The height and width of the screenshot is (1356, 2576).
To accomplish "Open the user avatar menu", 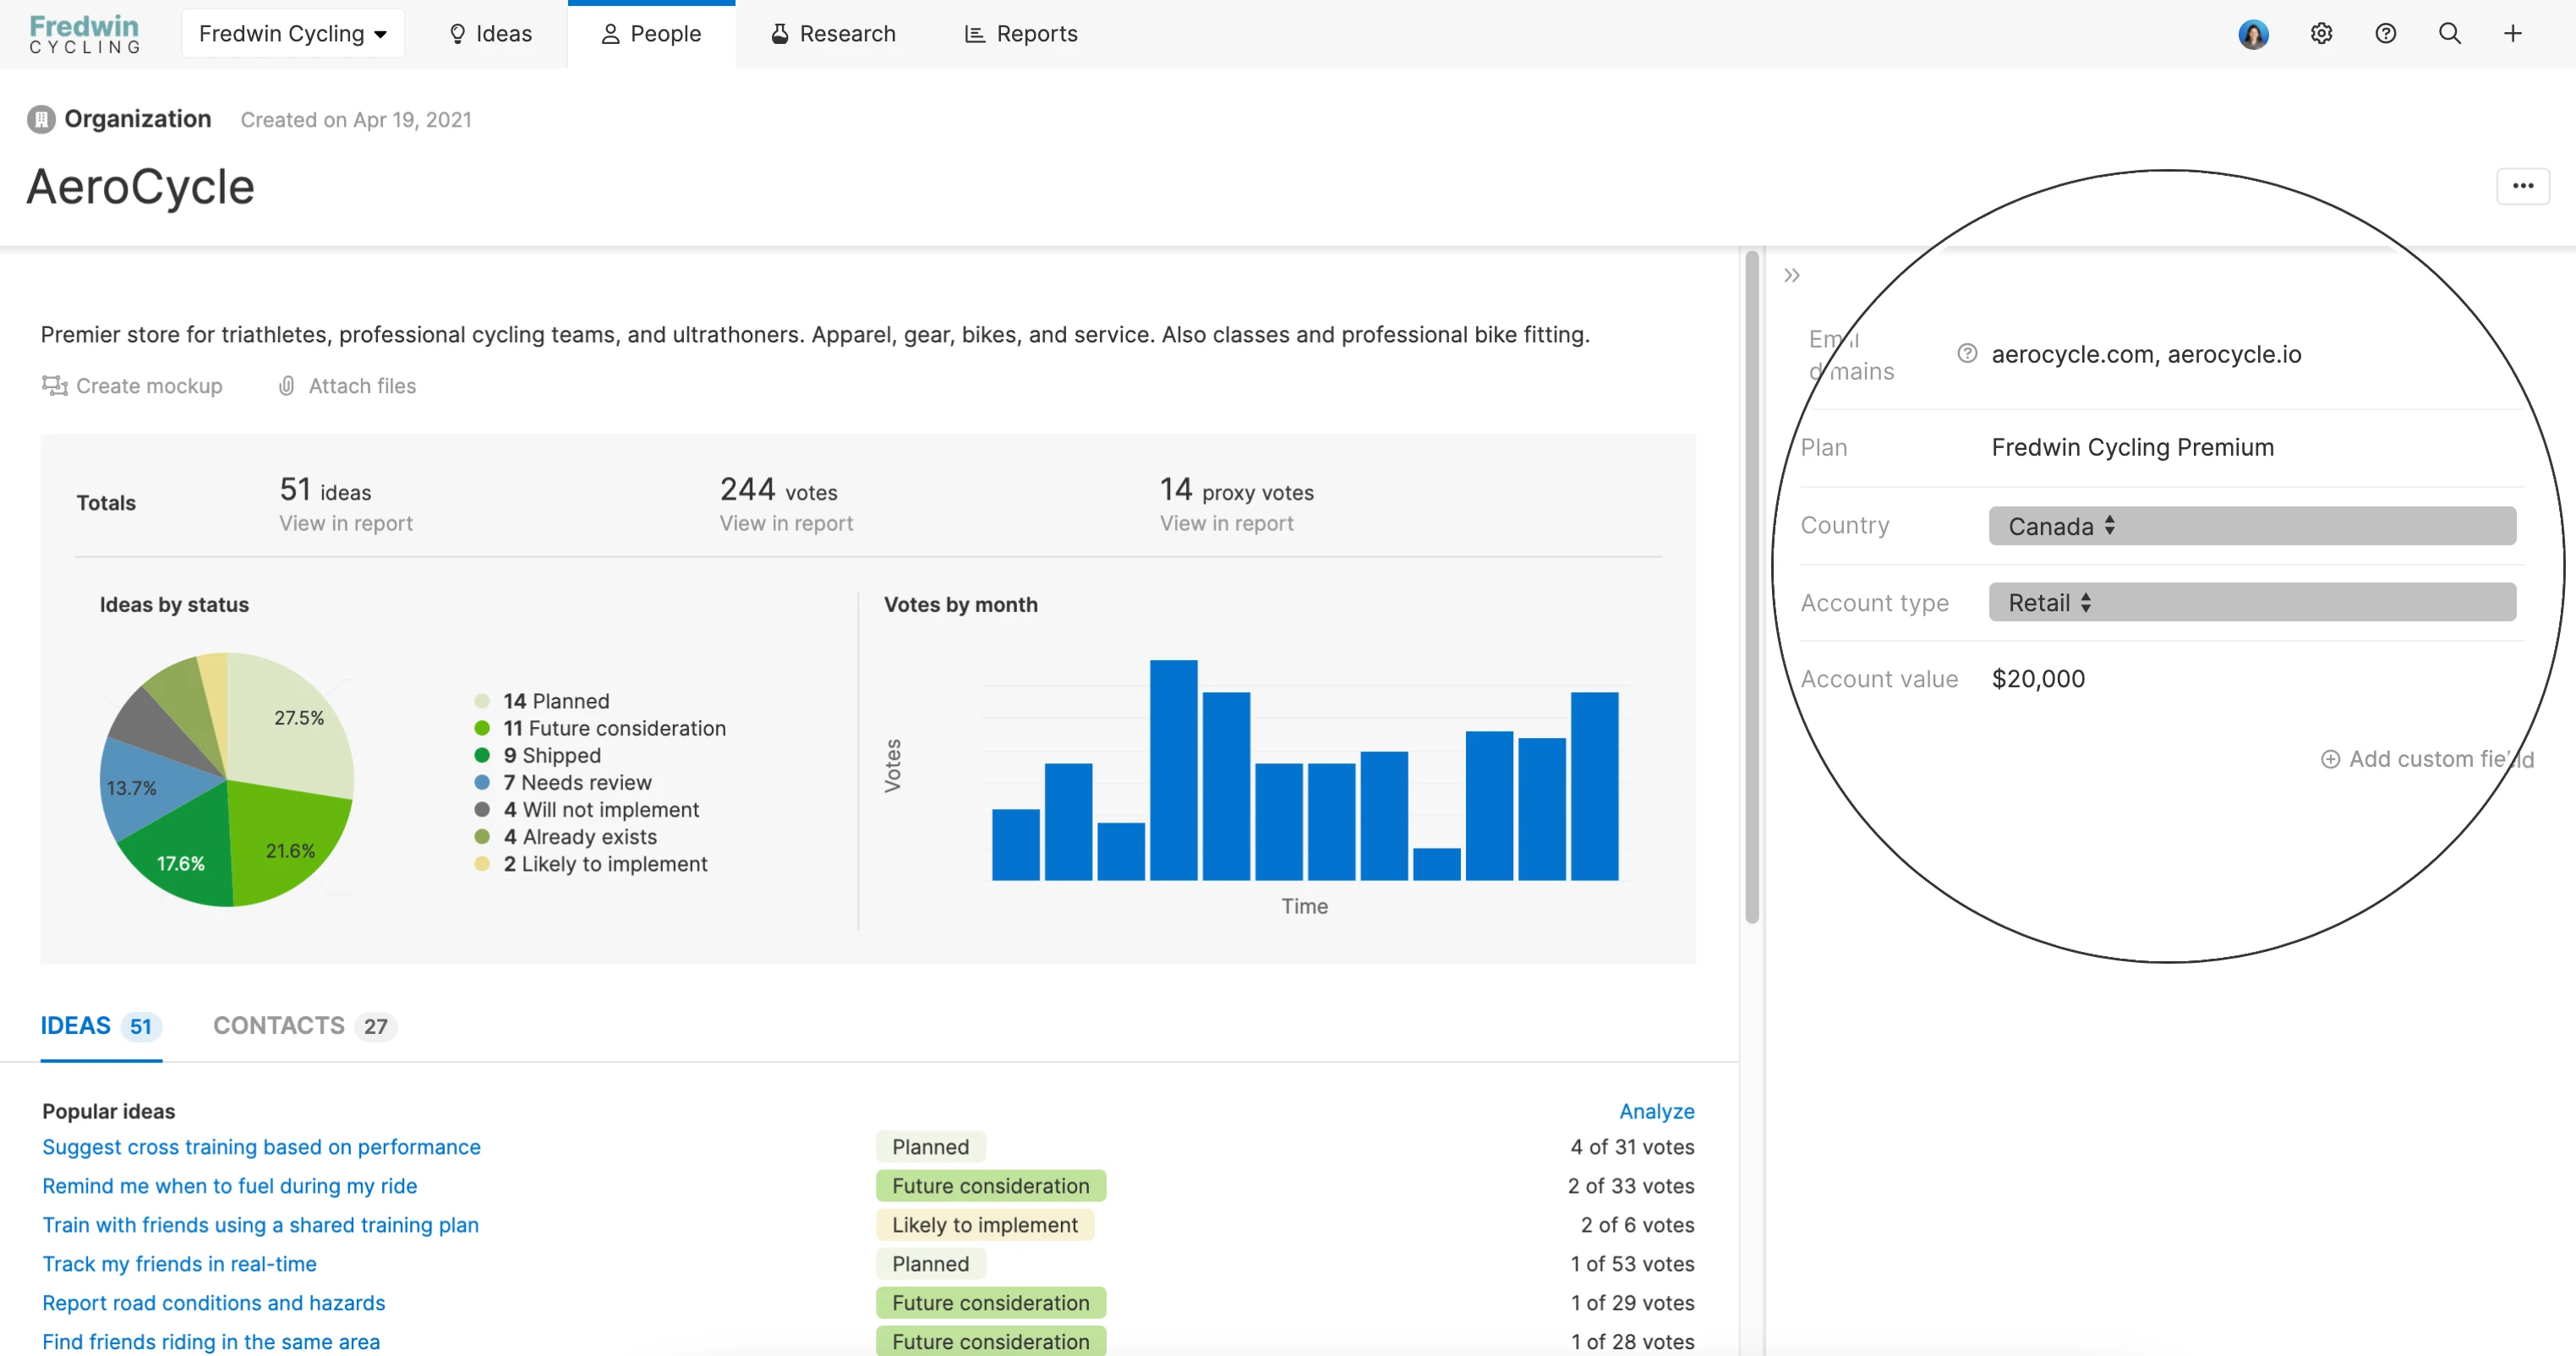I will click(x=2253, y=34).
